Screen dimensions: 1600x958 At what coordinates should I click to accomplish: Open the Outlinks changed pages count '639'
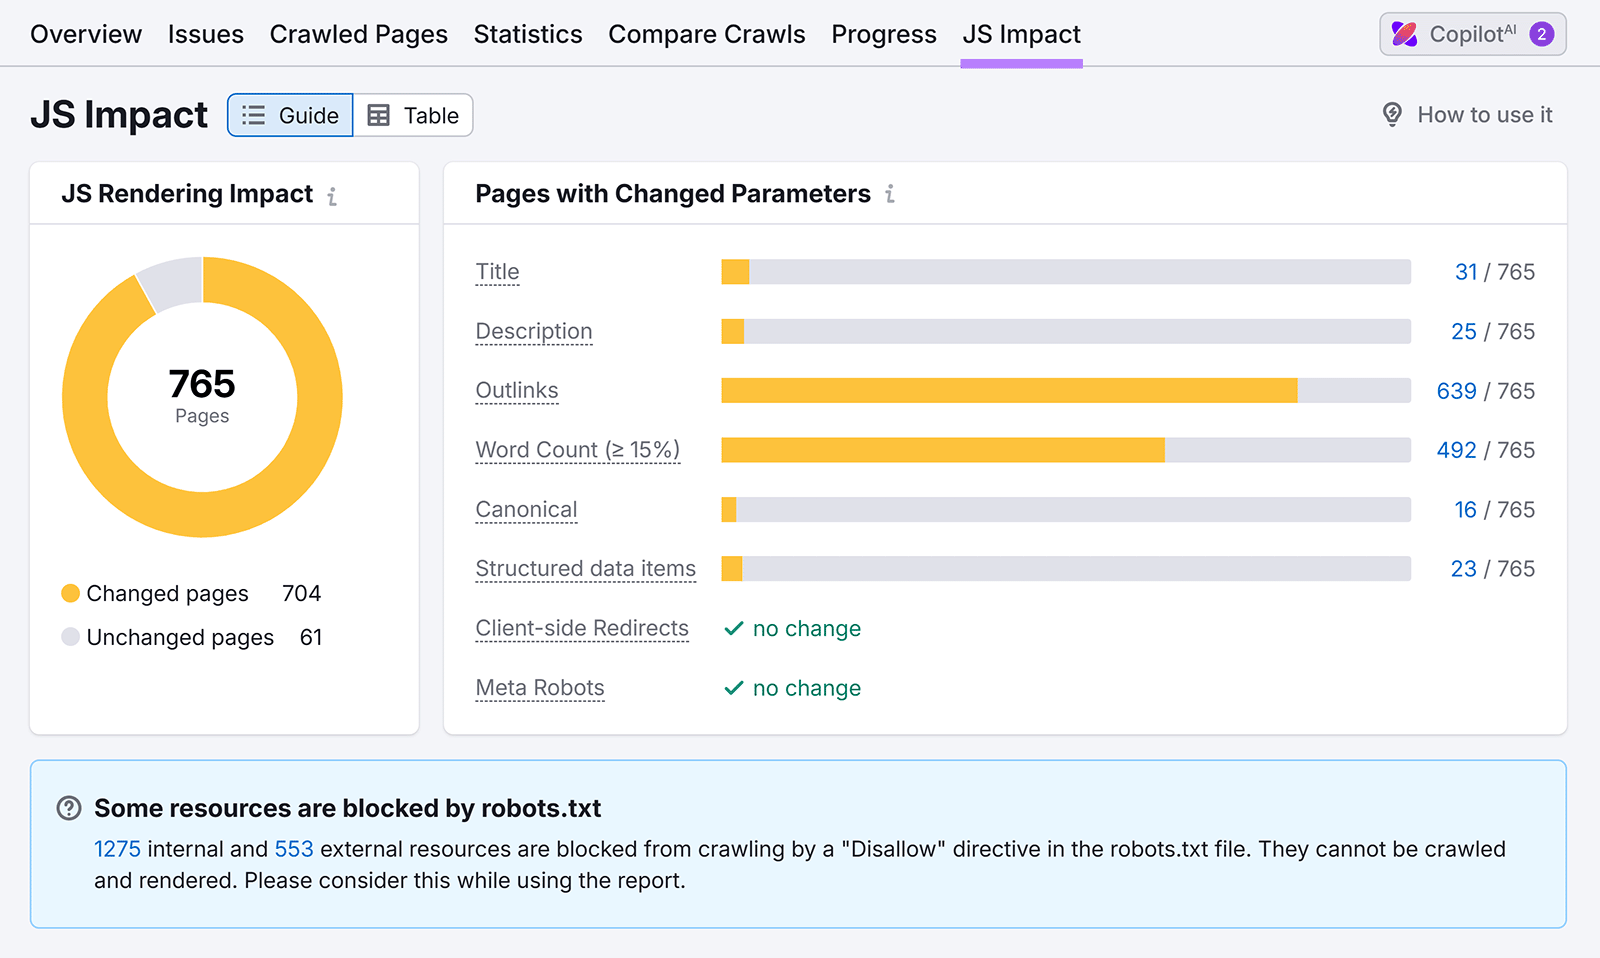pyautogui.click(x=1457, y=391)
